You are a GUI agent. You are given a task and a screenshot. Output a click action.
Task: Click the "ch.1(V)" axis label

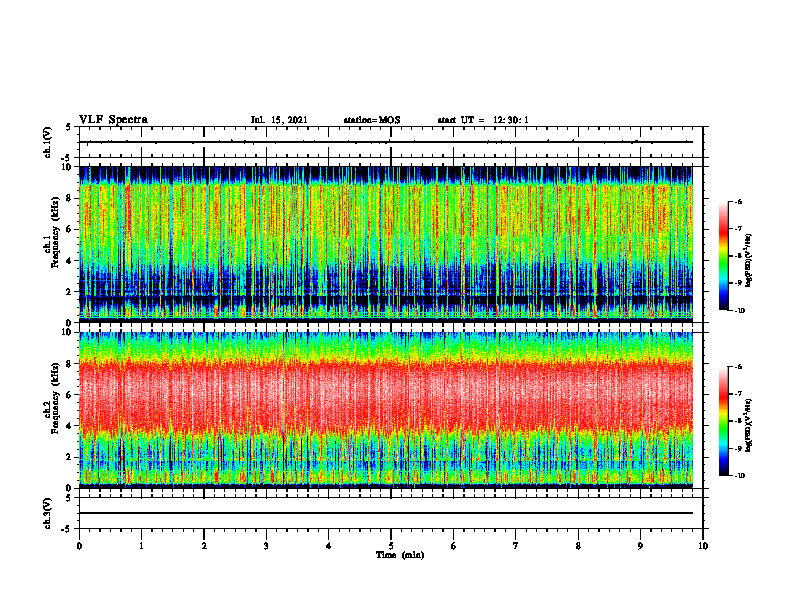click(47, 142)
